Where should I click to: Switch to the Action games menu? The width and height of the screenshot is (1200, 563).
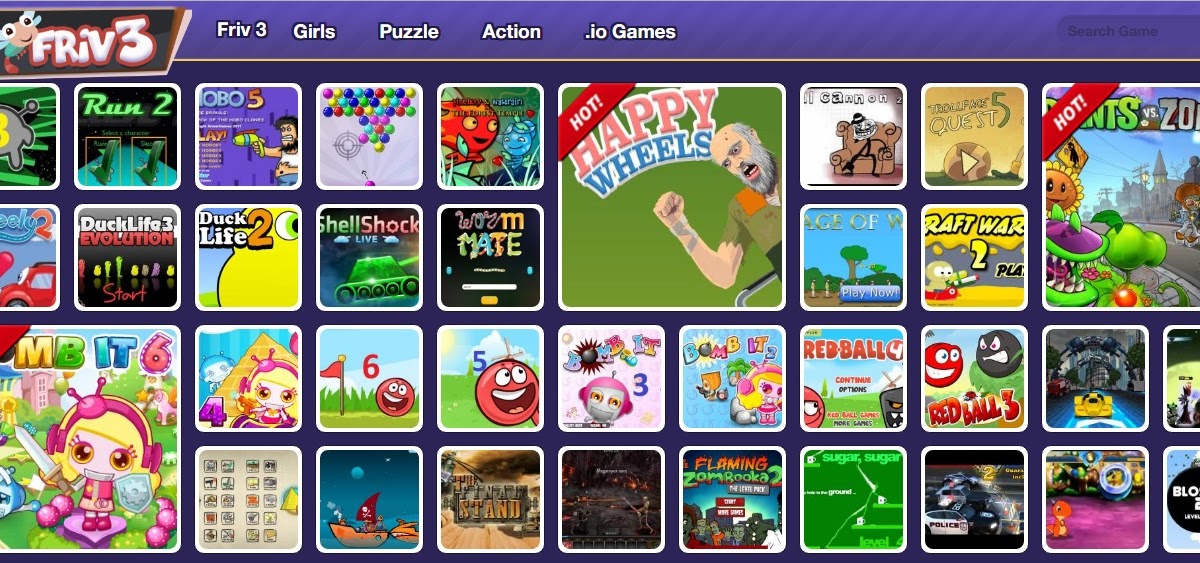pos(511,31)
